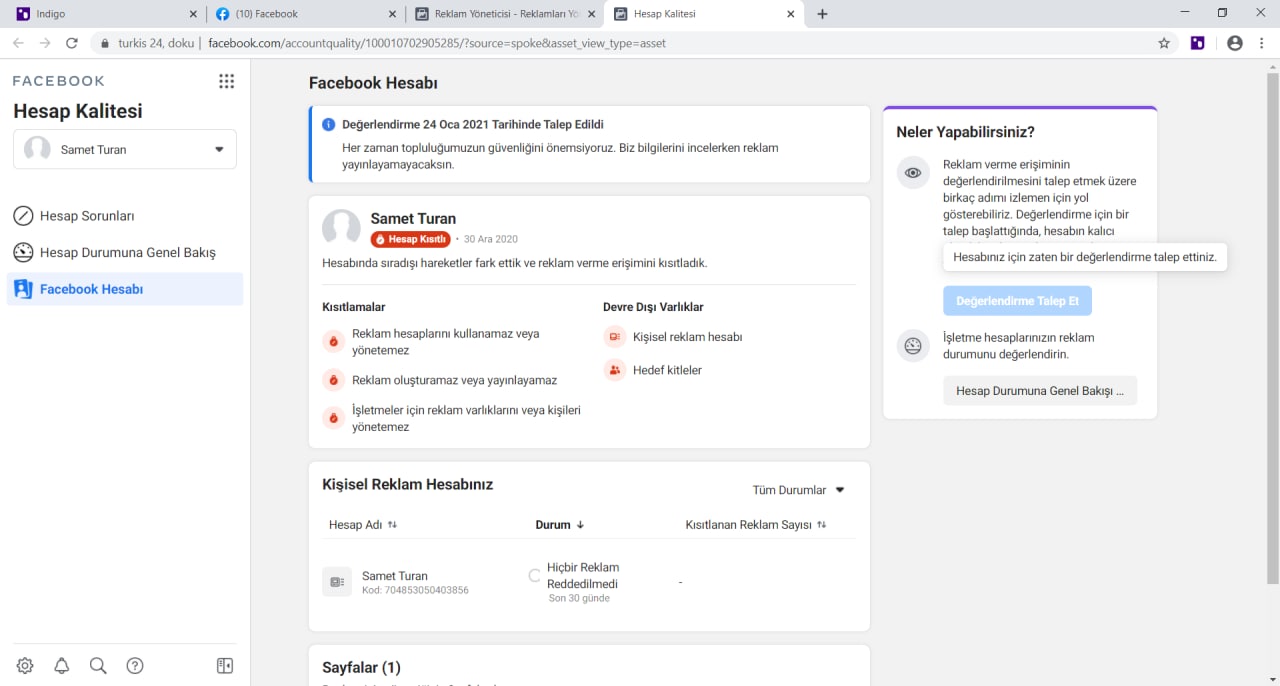Click 'Hiçbir Reklam Reddedilmedi' status text
The height and width of the screenshot is (686, 1280).
tap(583, 576)
